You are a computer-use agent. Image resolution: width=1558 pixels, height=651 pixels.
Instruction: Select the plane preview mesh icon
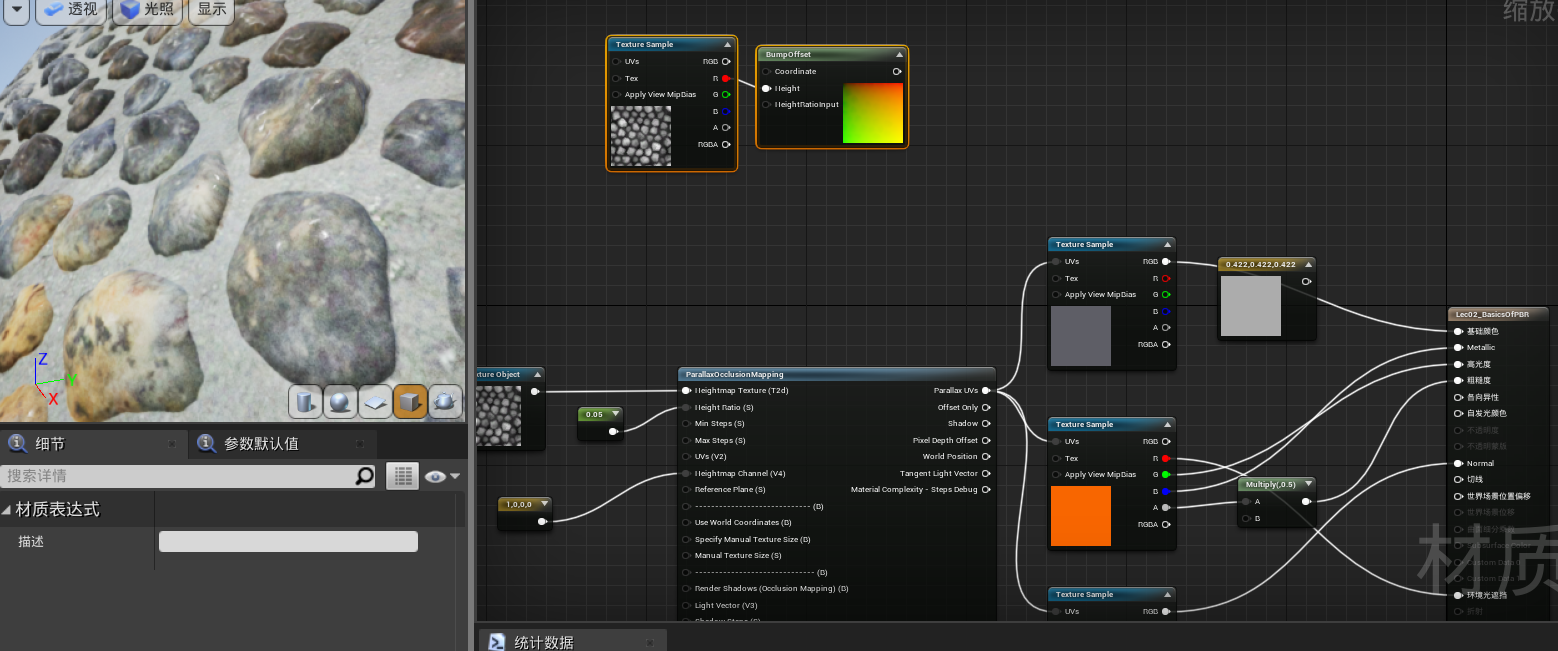[375, 402]
